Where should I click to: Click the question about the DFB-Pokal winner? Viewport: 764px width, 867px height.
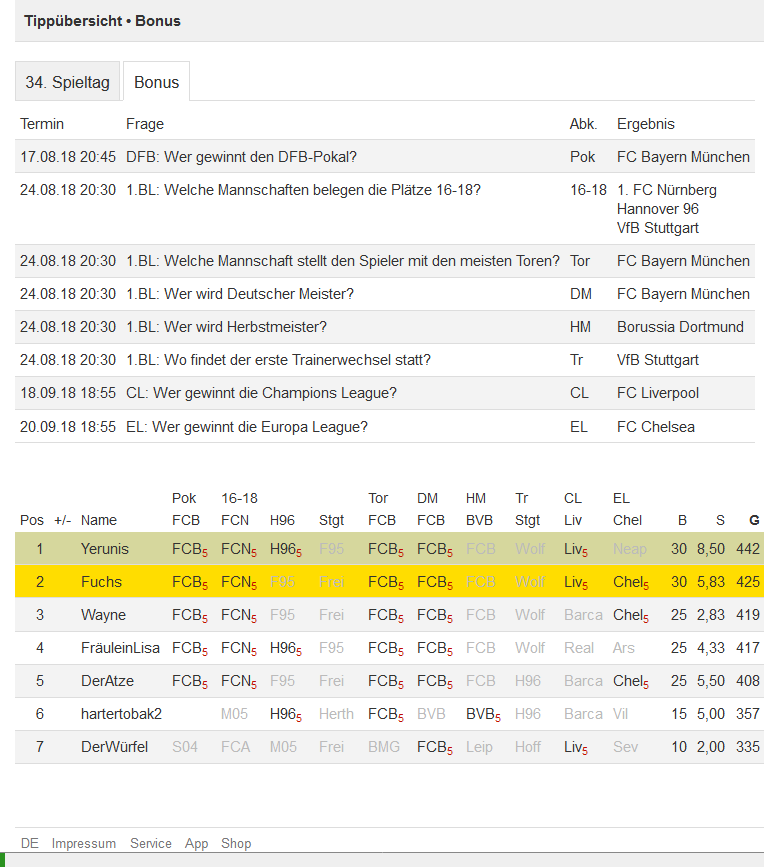[x=242, y=157]
